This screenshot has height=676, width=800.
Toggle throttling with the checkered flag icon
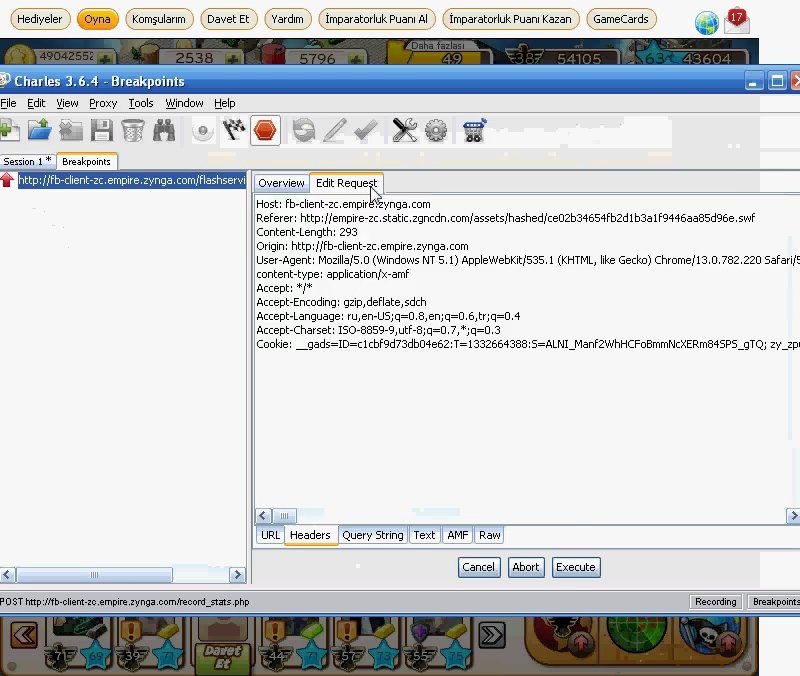234,131
